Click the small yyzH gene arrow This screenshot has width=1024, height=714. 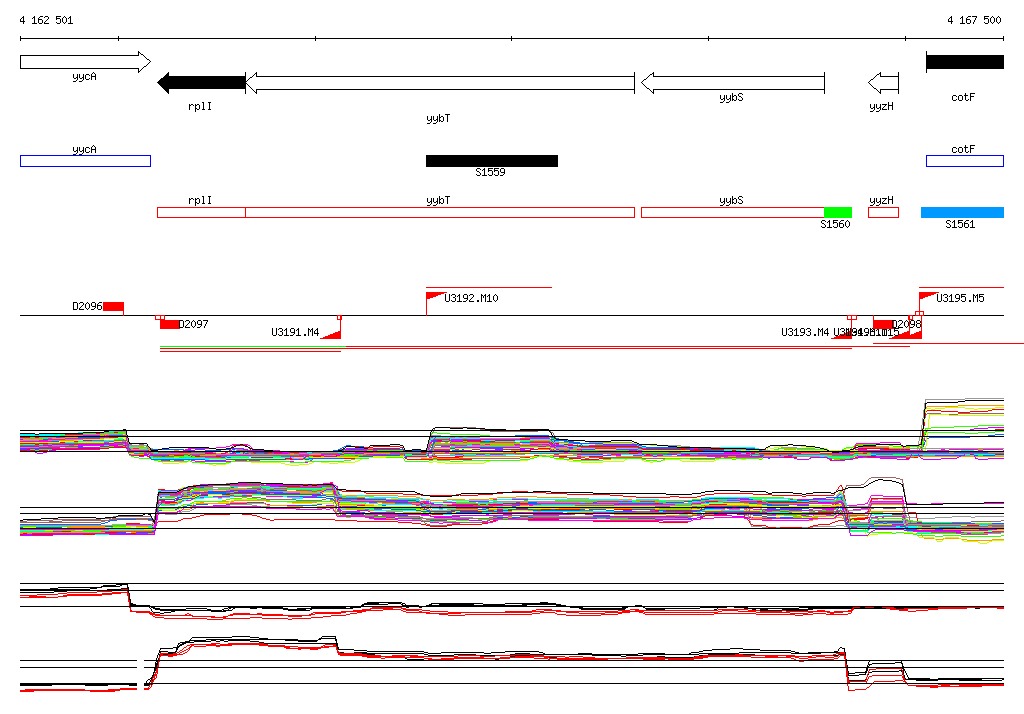pyautogui.click(x=884, y=83)
